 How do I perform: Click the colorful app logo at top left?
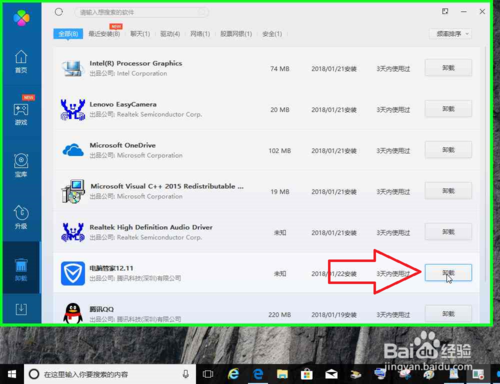click(22, 18)
